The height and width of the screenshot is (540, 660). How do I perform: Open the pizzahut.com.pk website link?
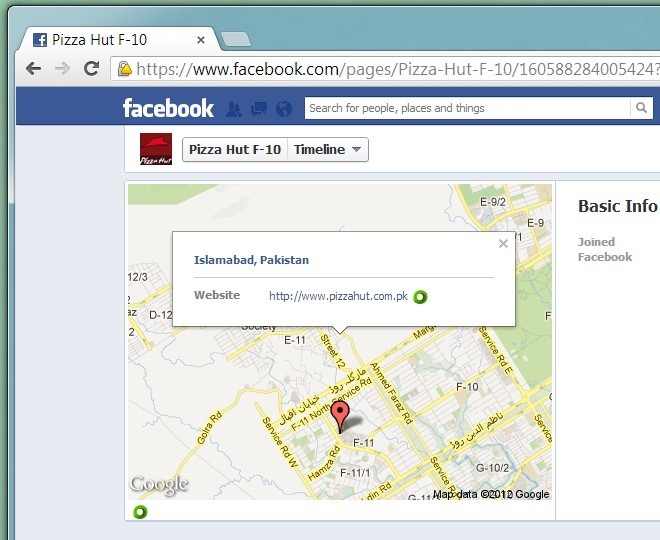tap(338, 296)
